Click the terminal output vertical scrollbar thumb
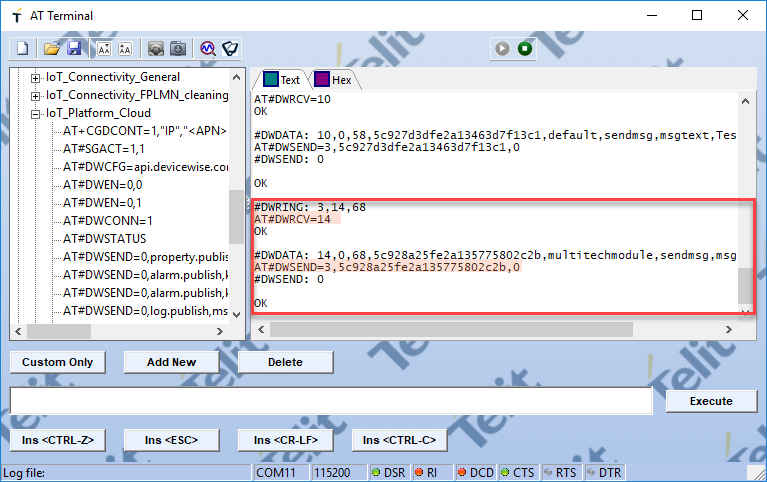767x482 pixels. 744,285
